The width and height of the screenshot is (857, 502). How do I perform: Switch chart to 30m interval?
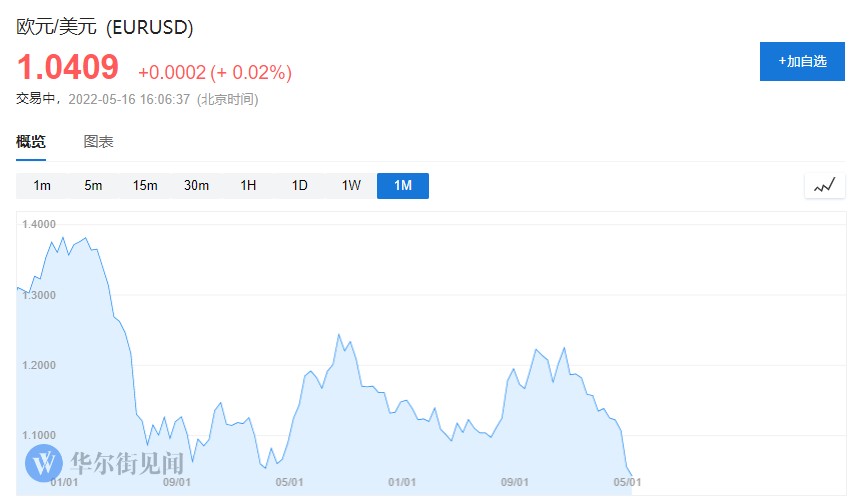click(196, 186)
